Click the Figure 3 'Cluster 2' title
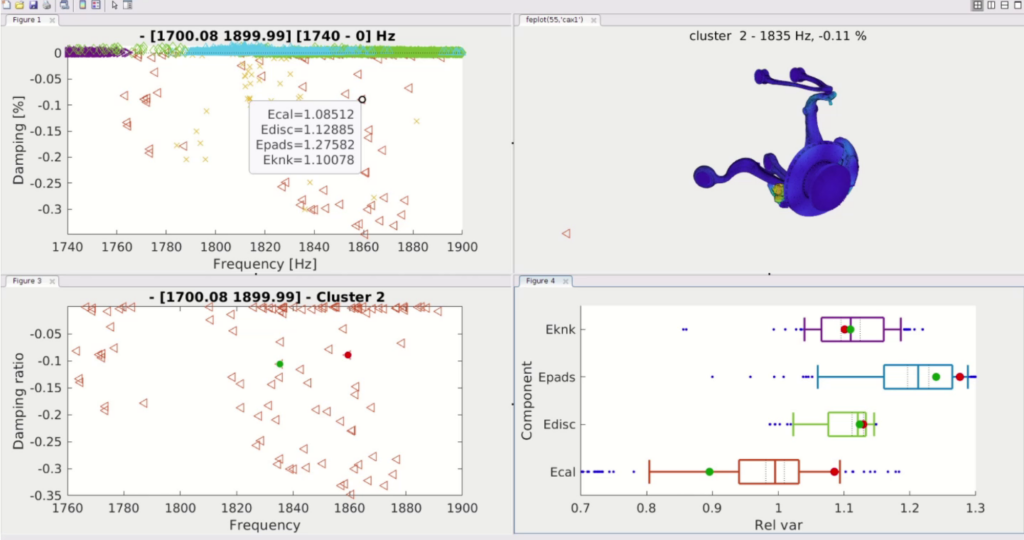The width and height of the screenshot is (1024, 540). 266,297
